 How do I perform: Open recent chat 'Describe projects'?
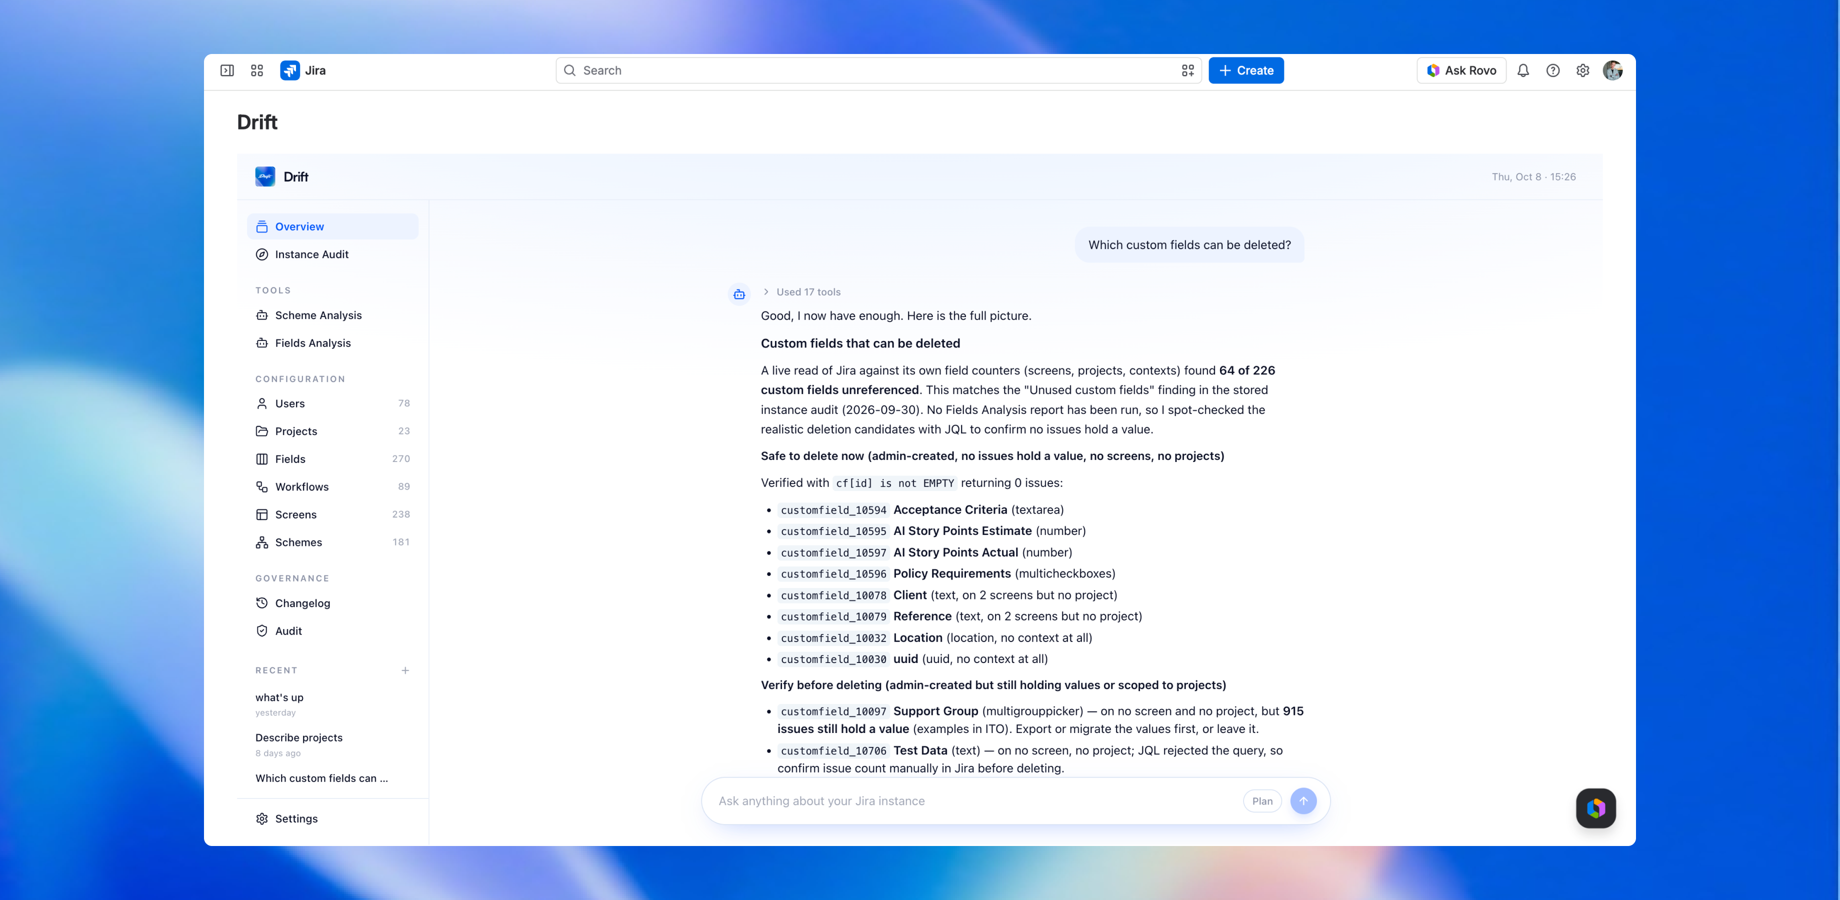click(332, 744)
